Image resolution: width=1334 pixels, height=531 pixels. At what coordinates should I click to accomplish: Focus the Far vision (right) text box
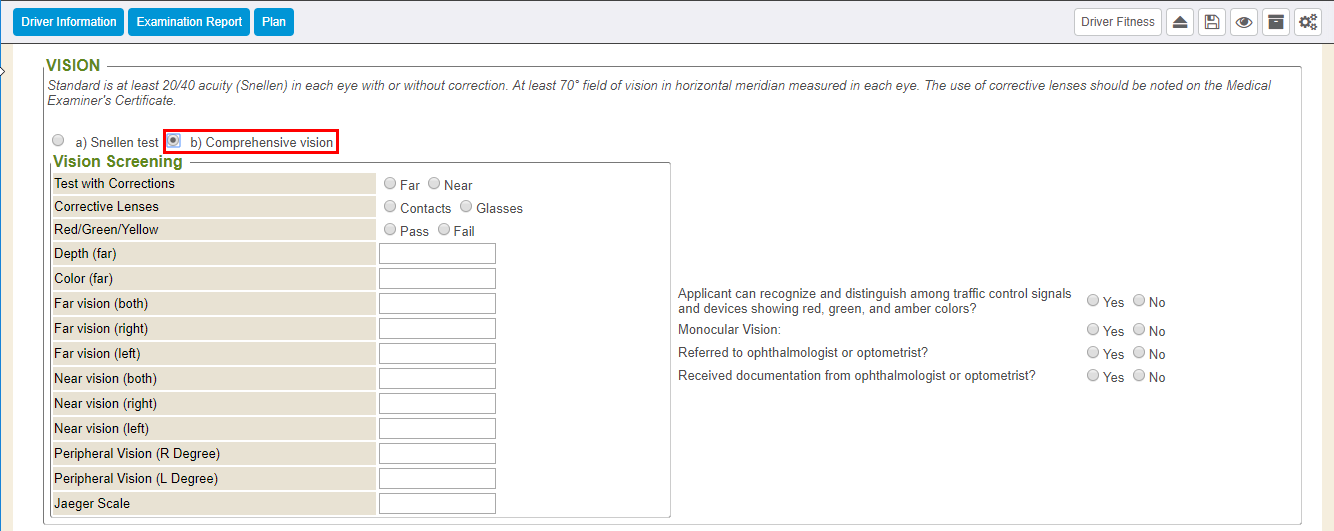pyautogui.click(x=437, y=329)
